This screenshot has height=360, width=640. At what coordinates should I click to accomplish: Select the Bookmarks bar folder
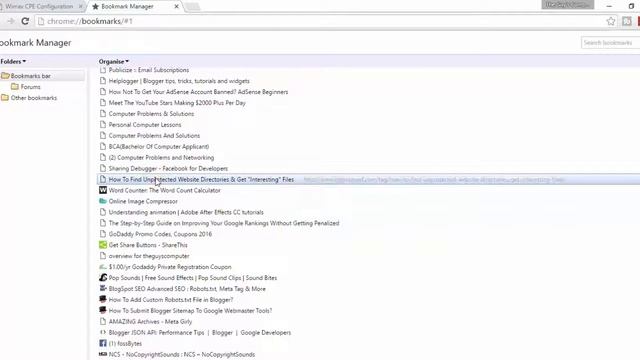pos(31,76)
